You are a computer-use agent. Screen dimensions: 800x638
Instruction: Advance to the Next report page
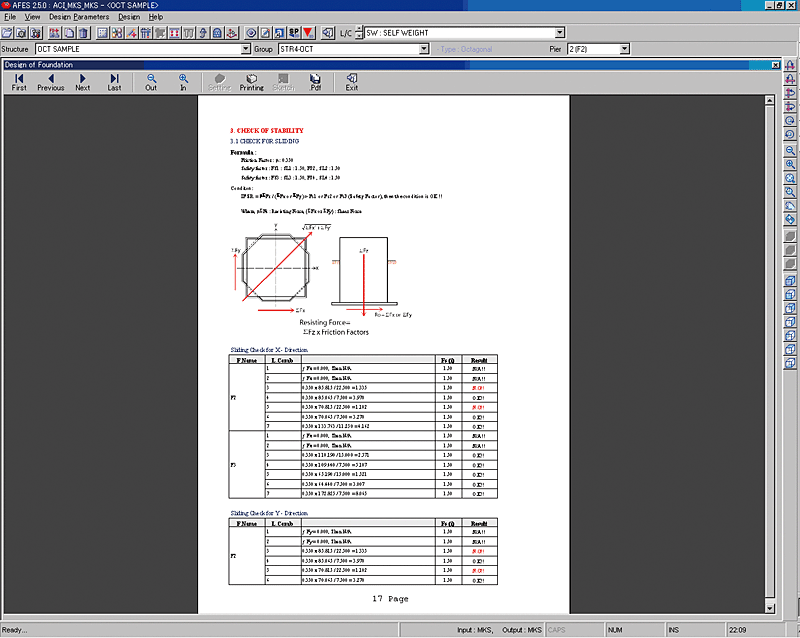click(x=83, y=82)
